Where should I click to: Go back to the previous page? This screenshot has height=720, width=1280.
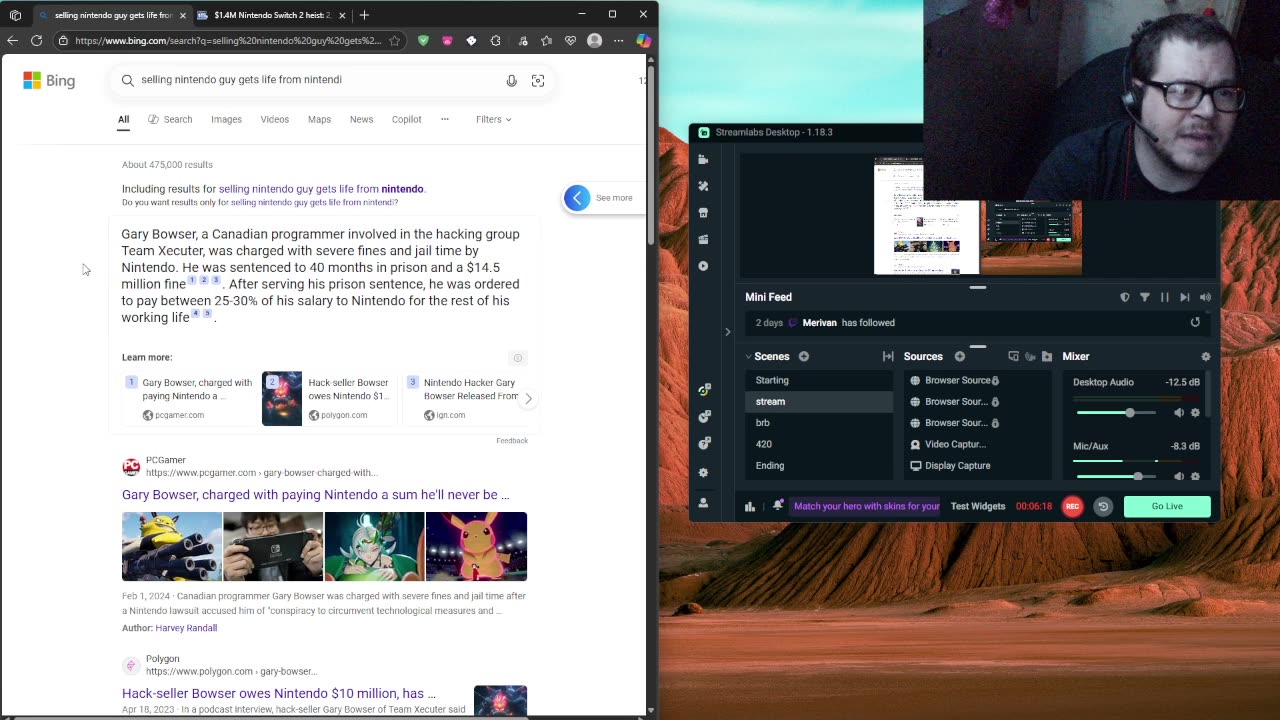[12, 41]
